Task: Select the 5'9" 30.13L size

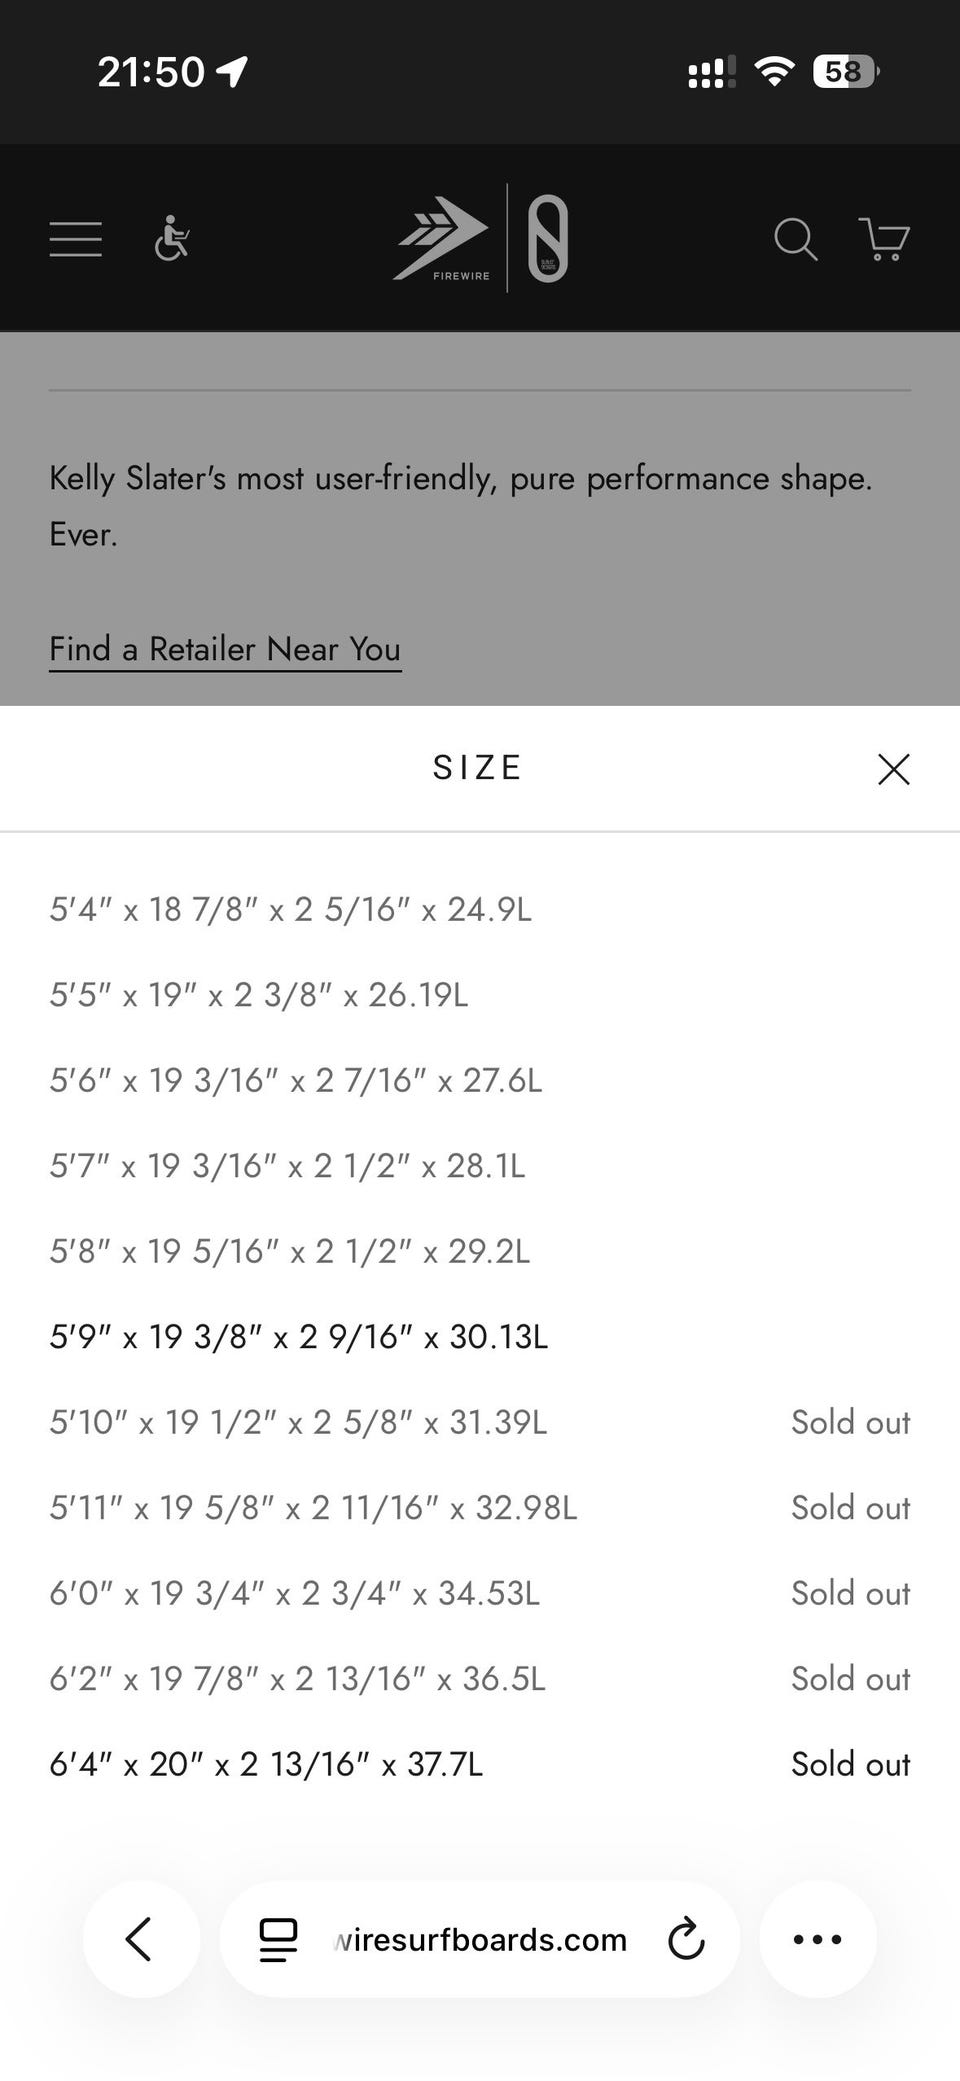Action: 298,1337
